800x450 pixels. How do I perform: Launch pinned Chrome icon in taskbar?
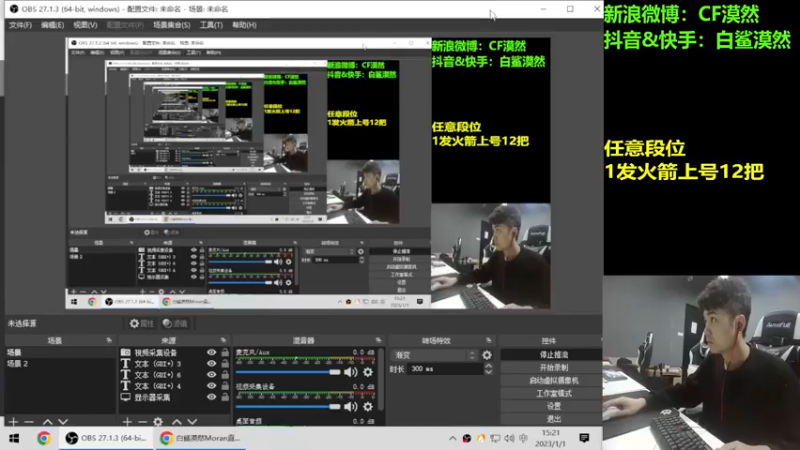point(44,438)
